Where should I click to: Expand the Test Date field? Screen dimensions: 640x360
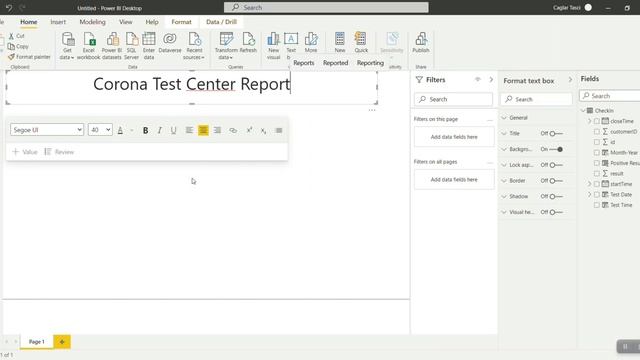tap(589, 195)
